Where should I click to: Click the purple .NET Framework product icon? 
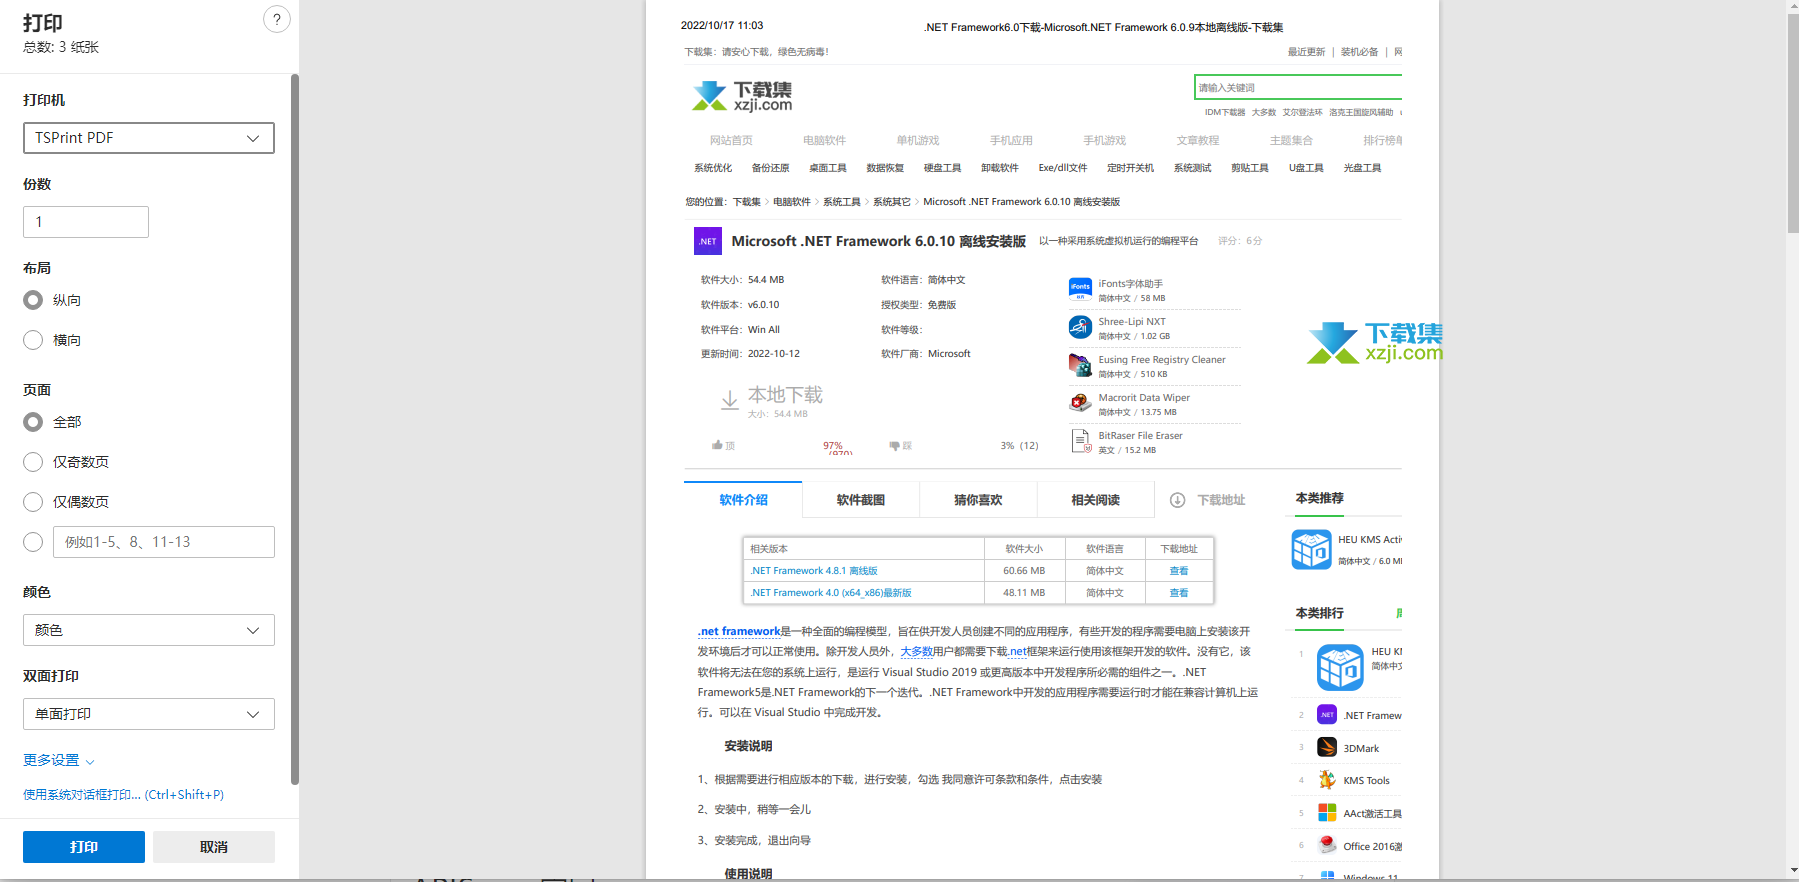708,241
